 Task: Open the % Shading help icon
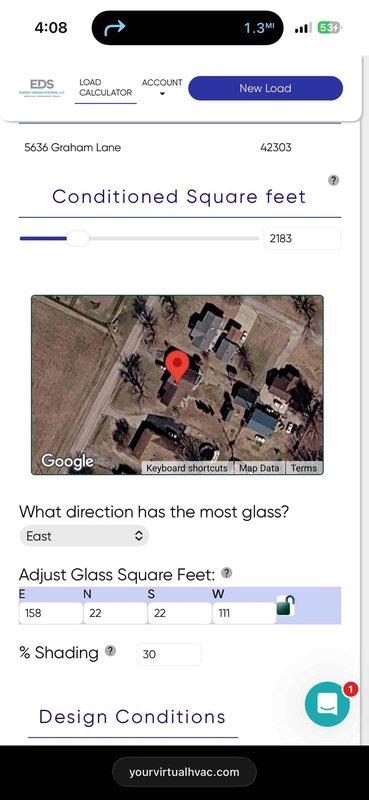(x=110, y=651)
